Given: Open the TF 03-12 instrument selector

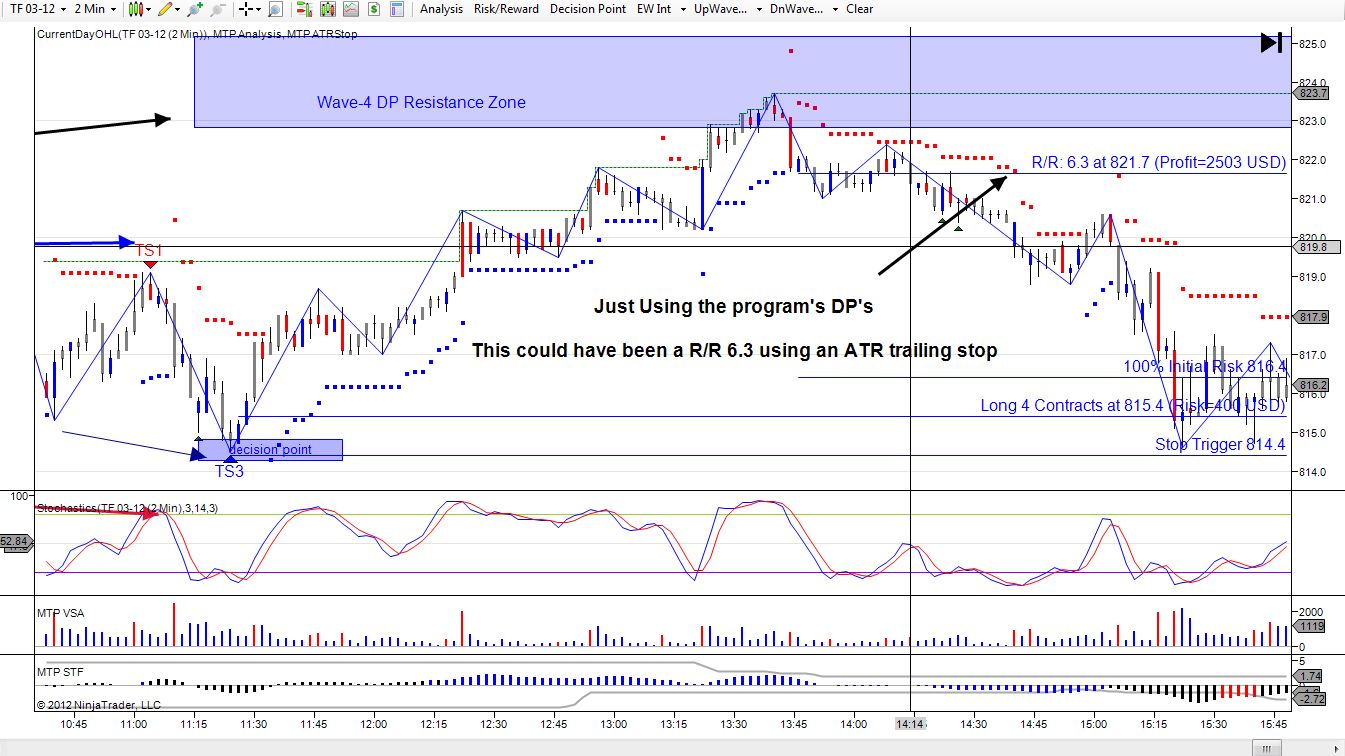Looking at the screenshot, I should 38,9.
